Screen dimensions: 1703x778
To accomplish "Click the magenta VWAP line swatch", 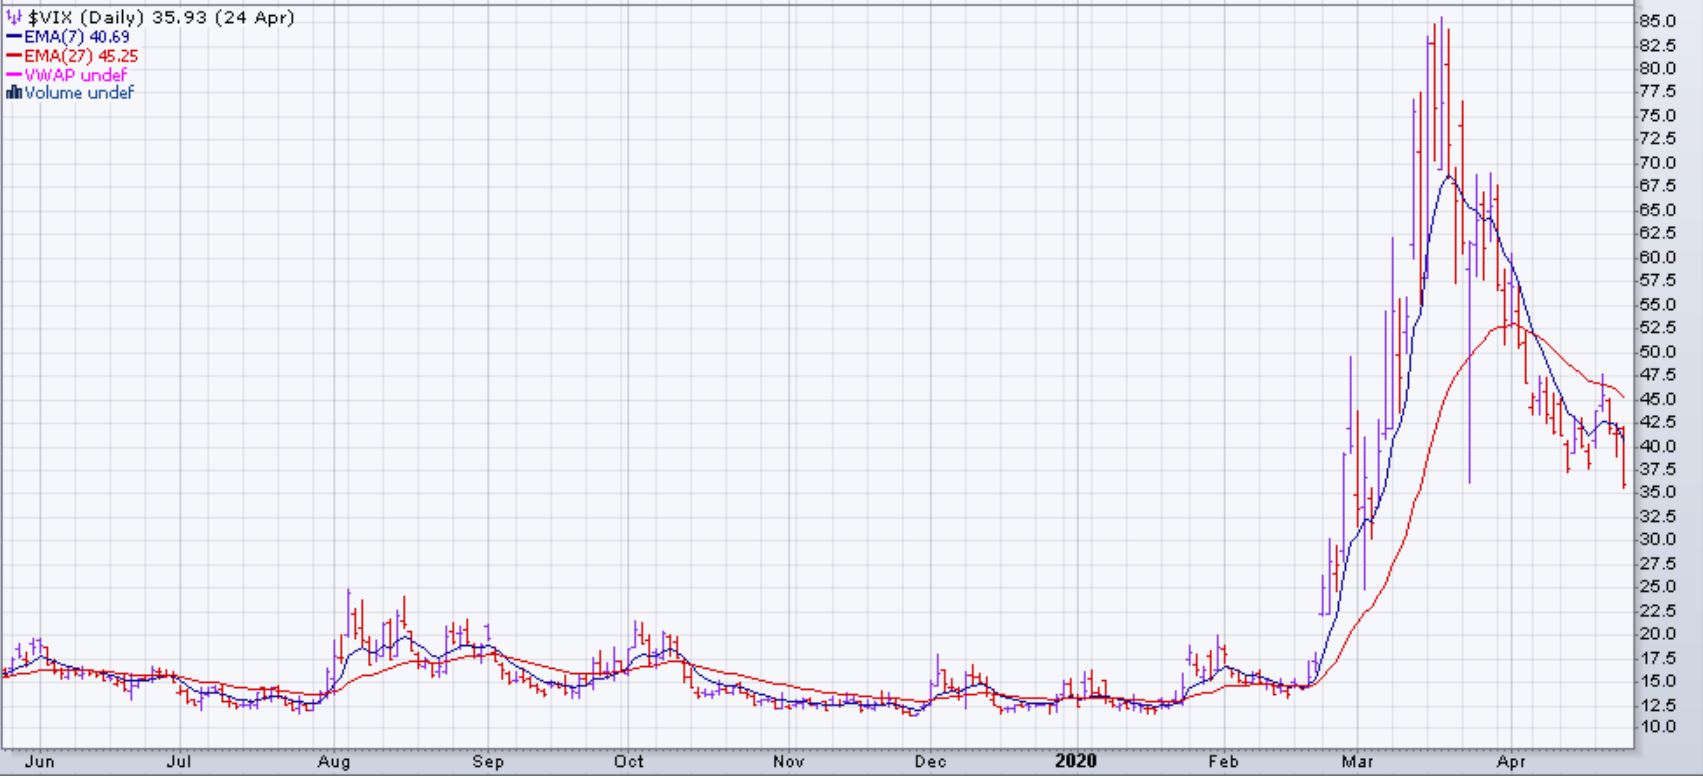I will click(14, 75).
